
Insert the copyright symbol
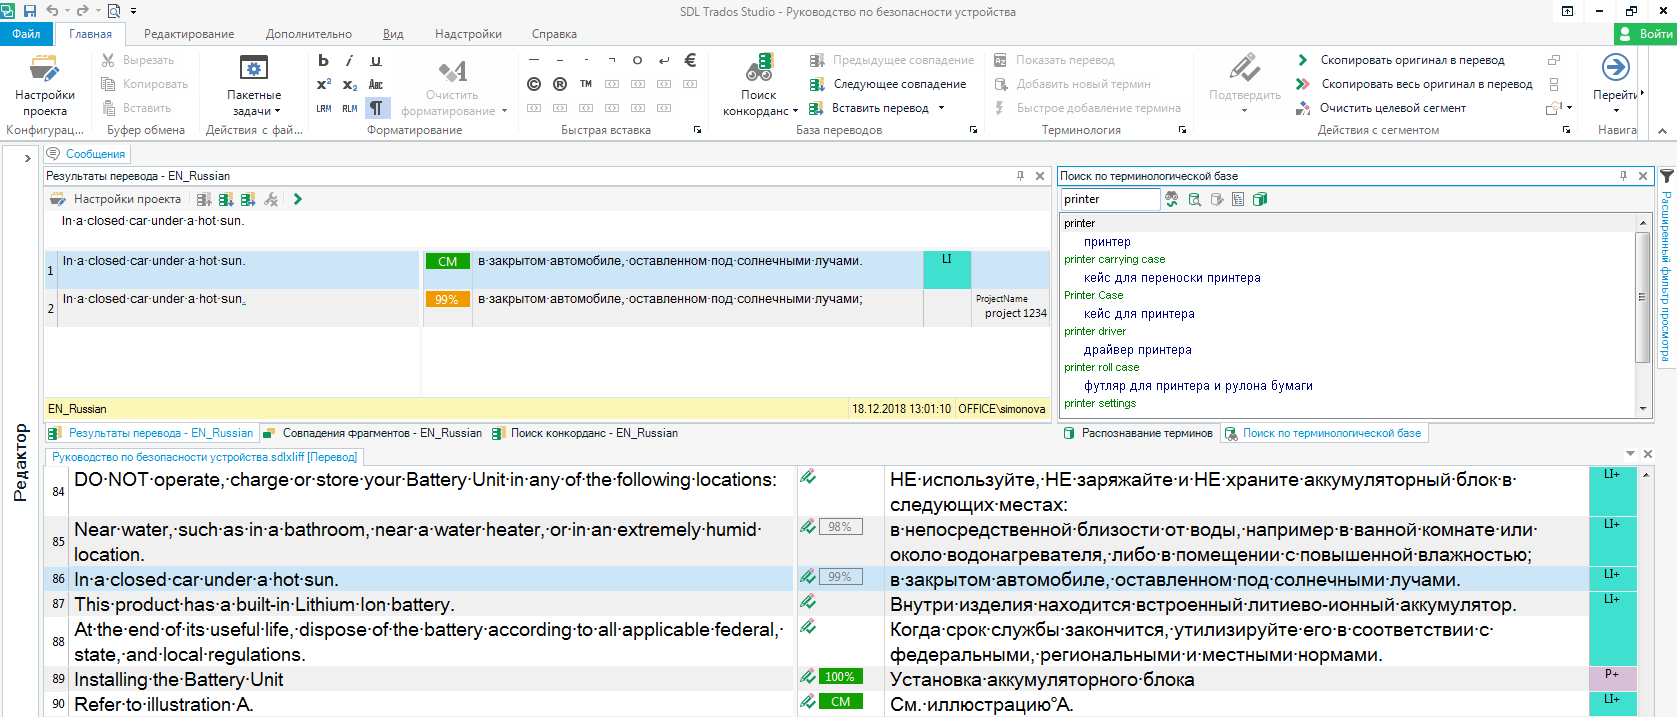[534, 85]
